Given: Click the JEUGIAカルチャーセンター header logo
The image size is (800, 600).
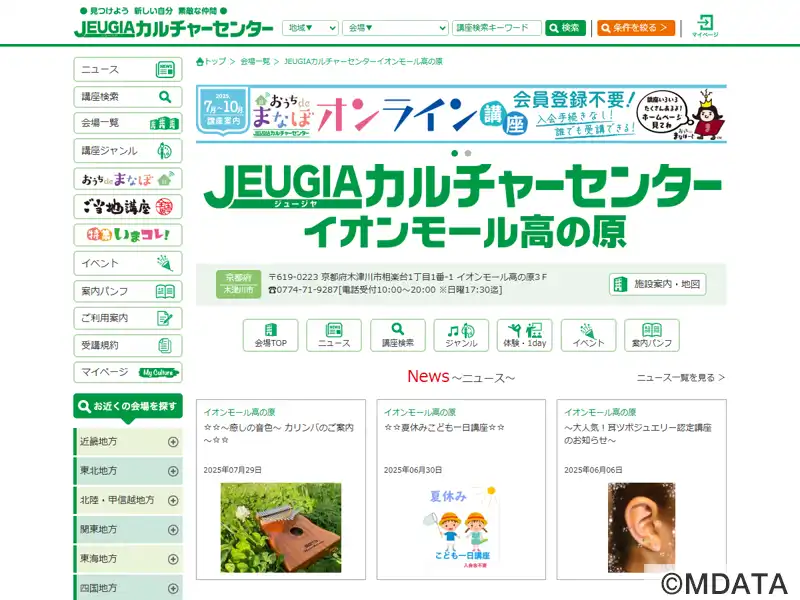Looking at the screenshot, I should (x=173, y=28).
